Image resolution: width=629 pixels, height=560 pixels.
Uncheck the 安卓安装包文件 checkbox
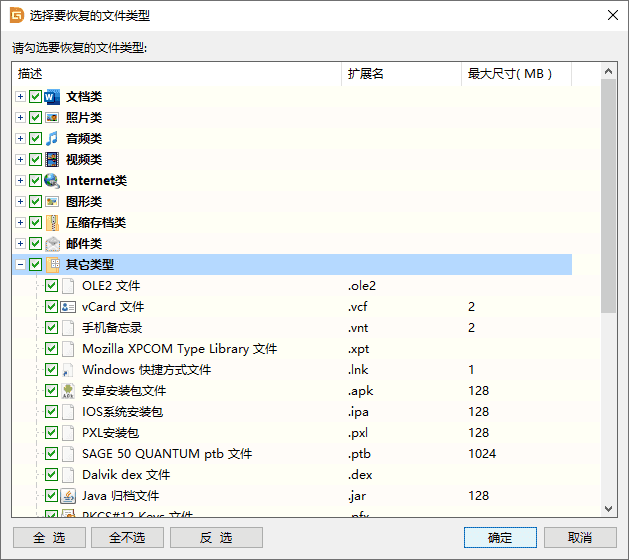click(51, 391)
